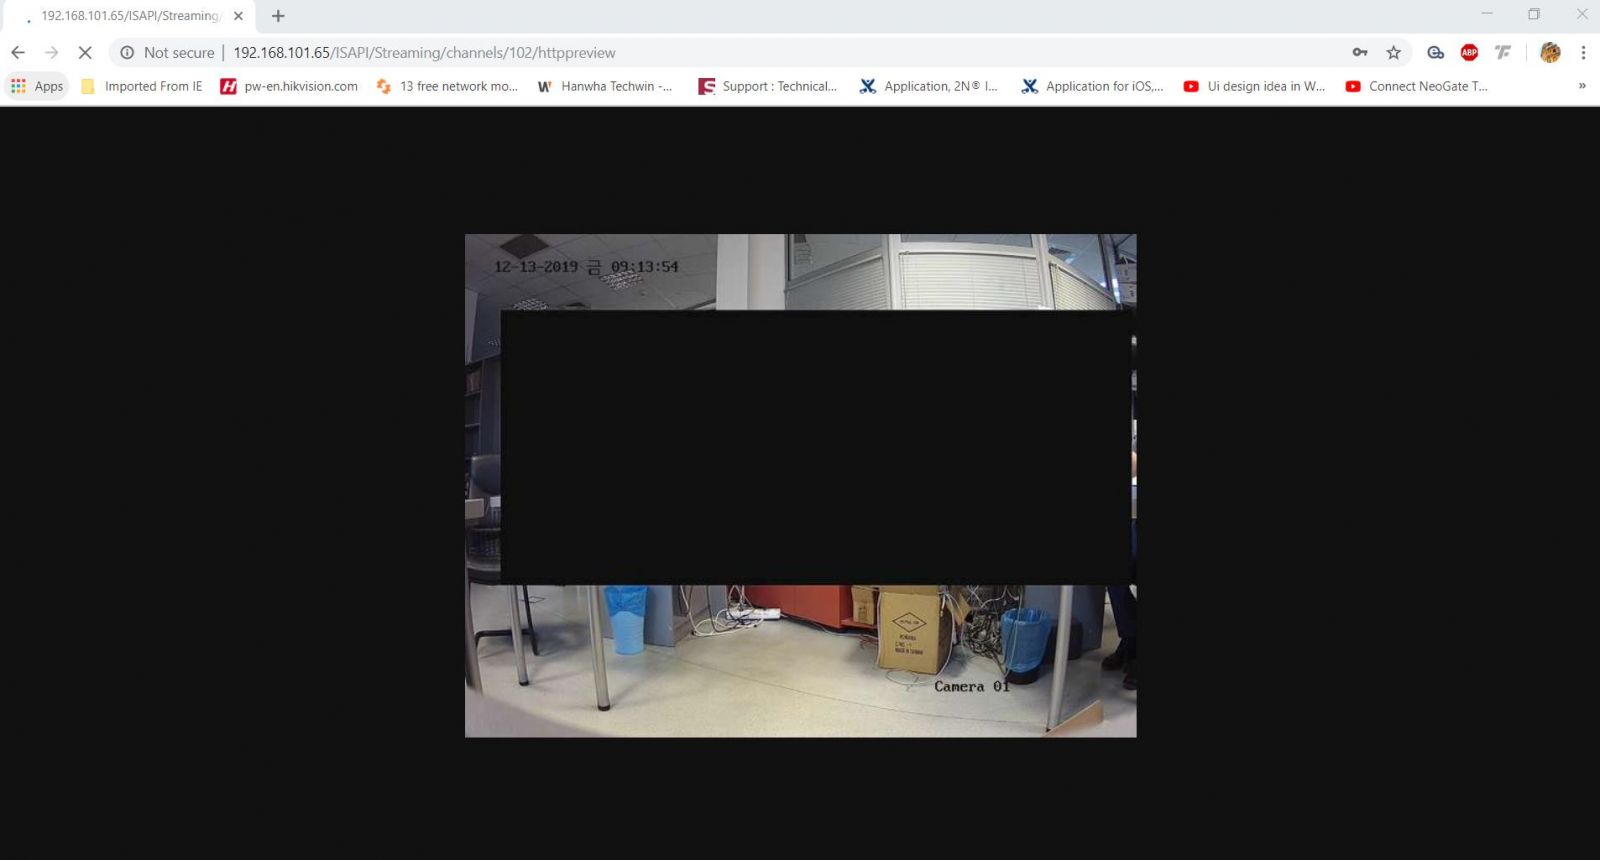Open the Chrome three-dot menu
Screen dimensions: 1600x860
[1583, 53]
